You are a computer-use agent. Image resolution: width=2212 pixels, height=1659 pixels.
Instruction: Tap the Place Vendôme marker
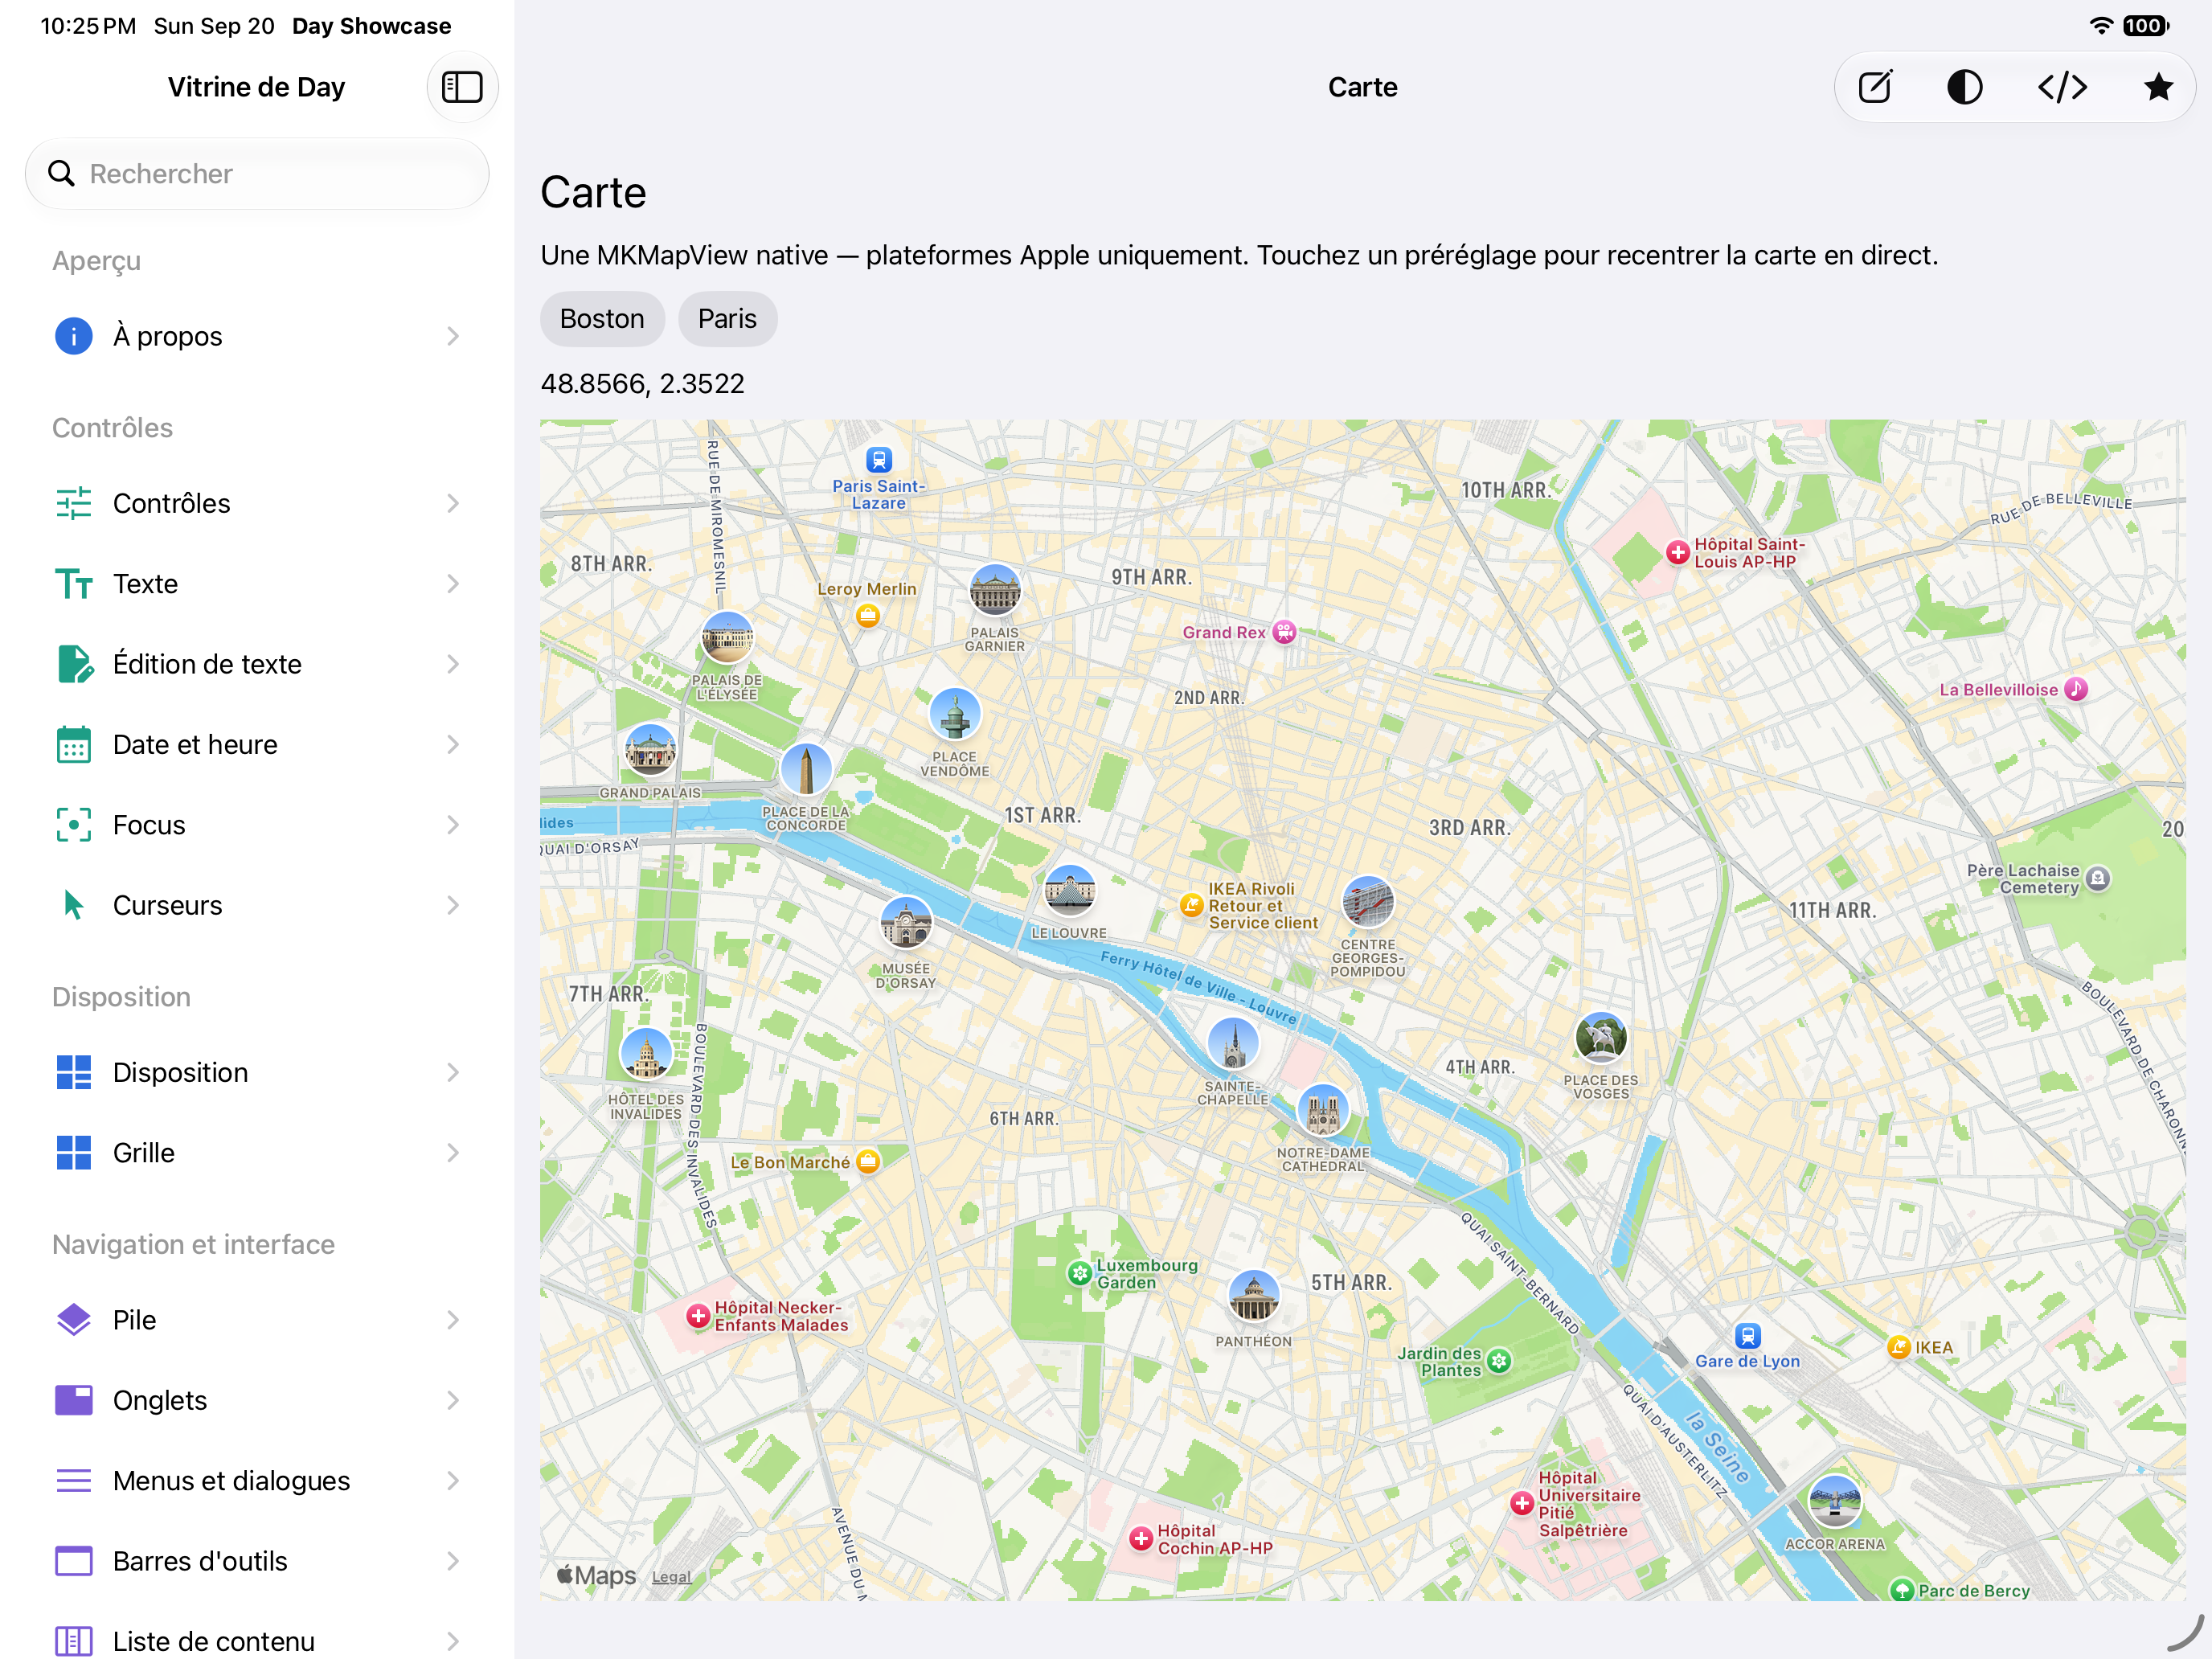pyautogui.click(x=955, y=714)
